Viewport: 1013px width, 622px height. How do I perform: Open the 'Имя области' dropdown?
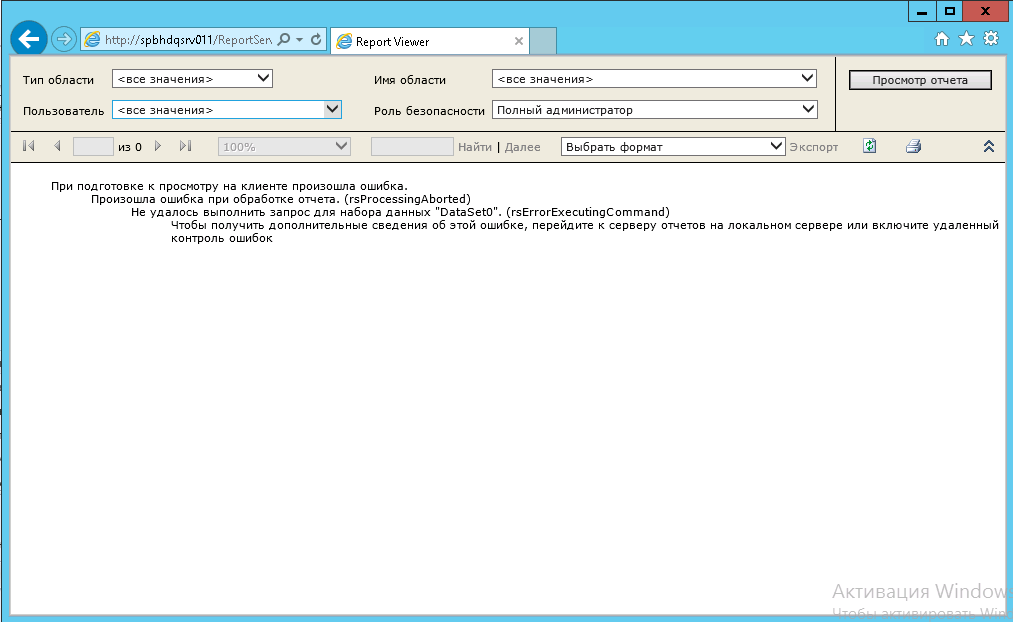[808, 79]
